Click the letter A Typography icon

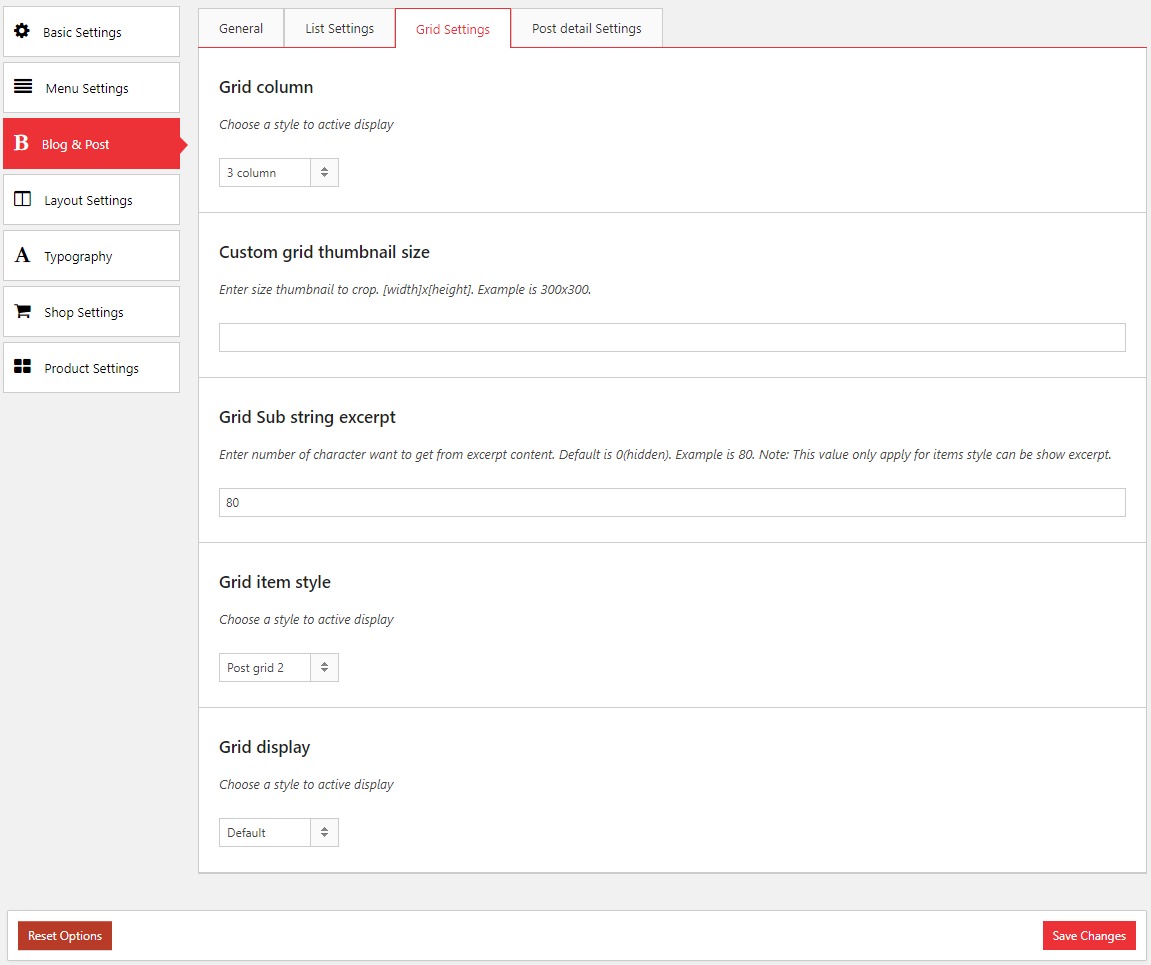(x=22, y=256)
